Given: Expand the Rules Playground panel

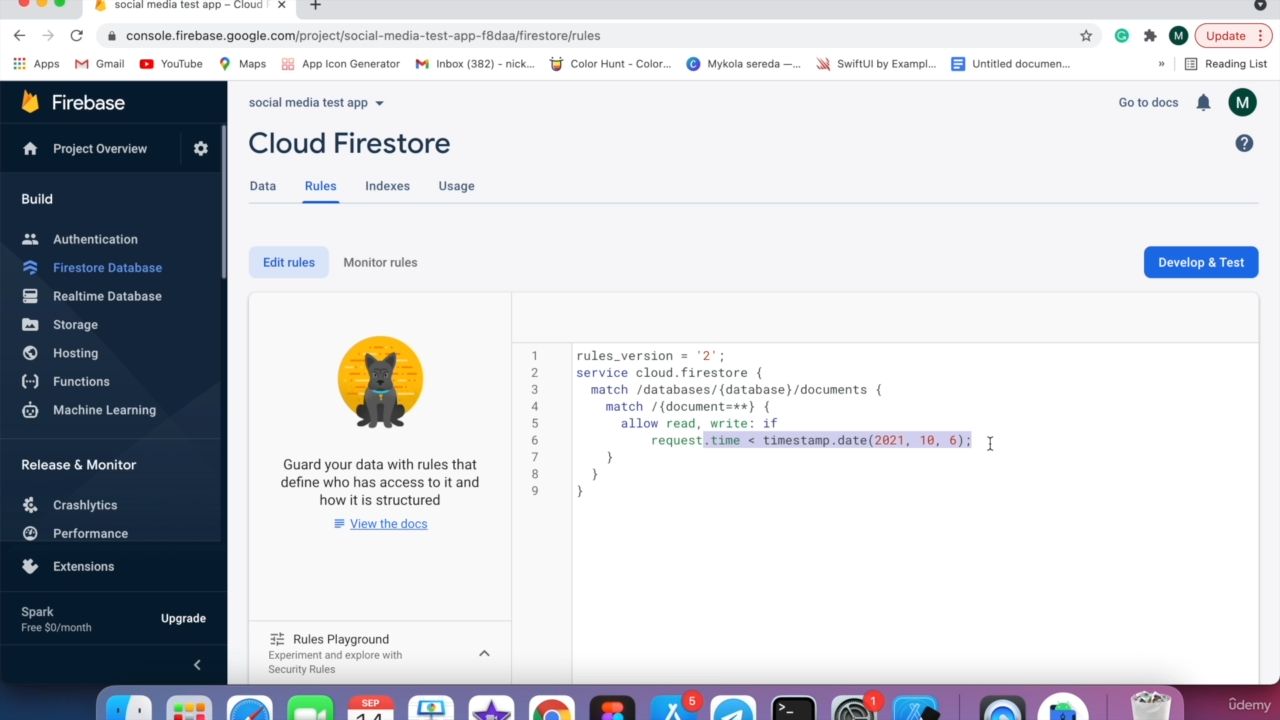Looking at the screenshot, I should [484, 653].
